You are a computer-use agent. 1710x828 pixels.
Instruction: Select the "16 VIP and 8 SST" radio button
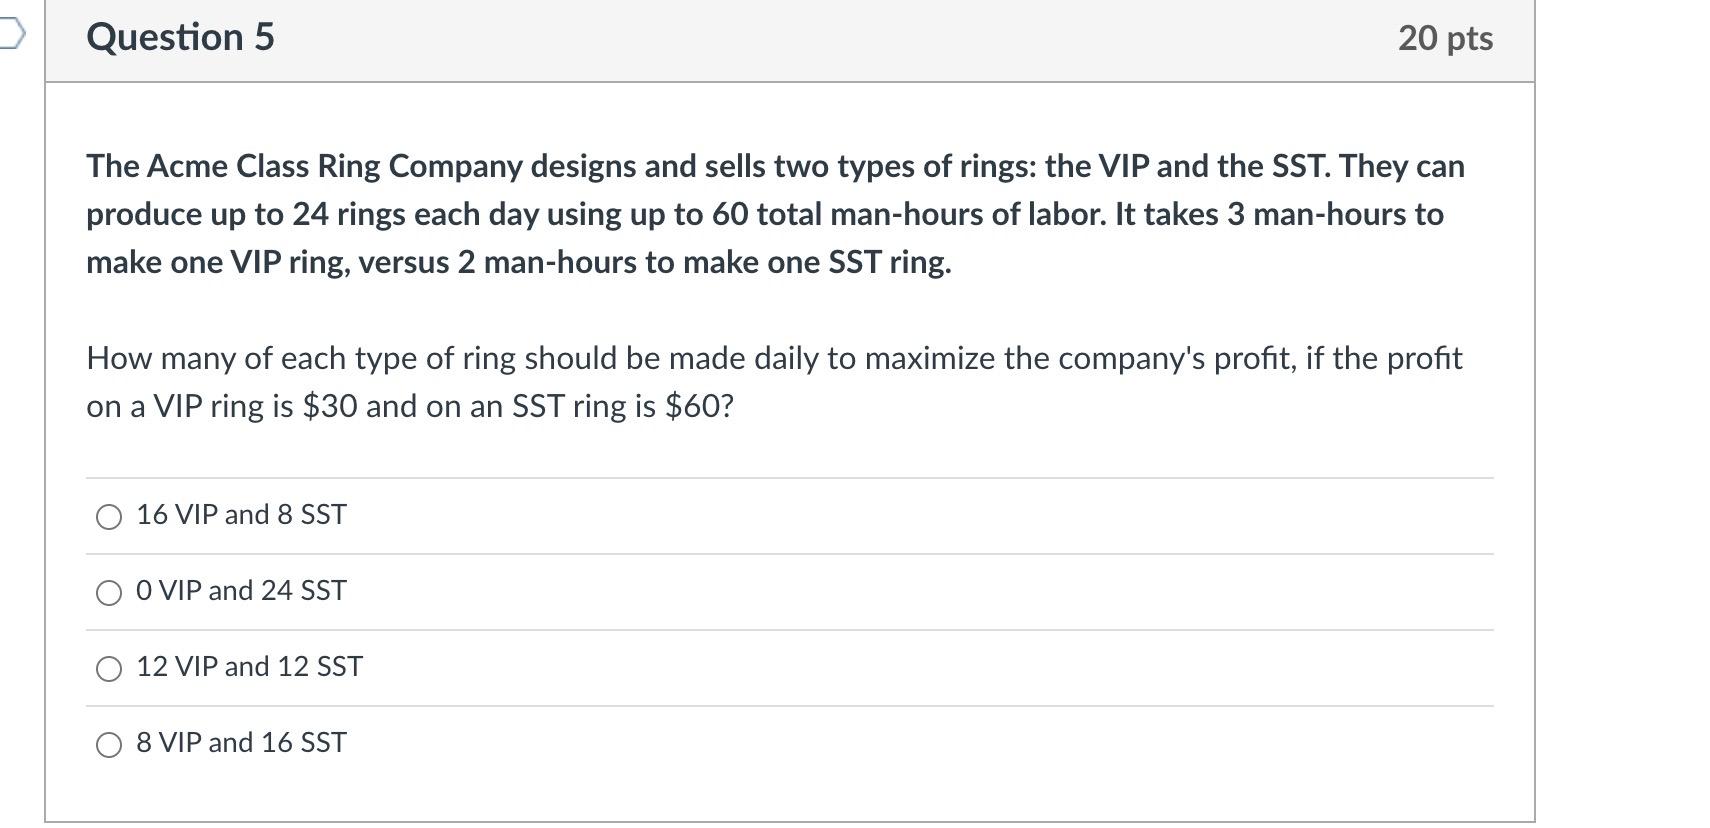[109, 516]
